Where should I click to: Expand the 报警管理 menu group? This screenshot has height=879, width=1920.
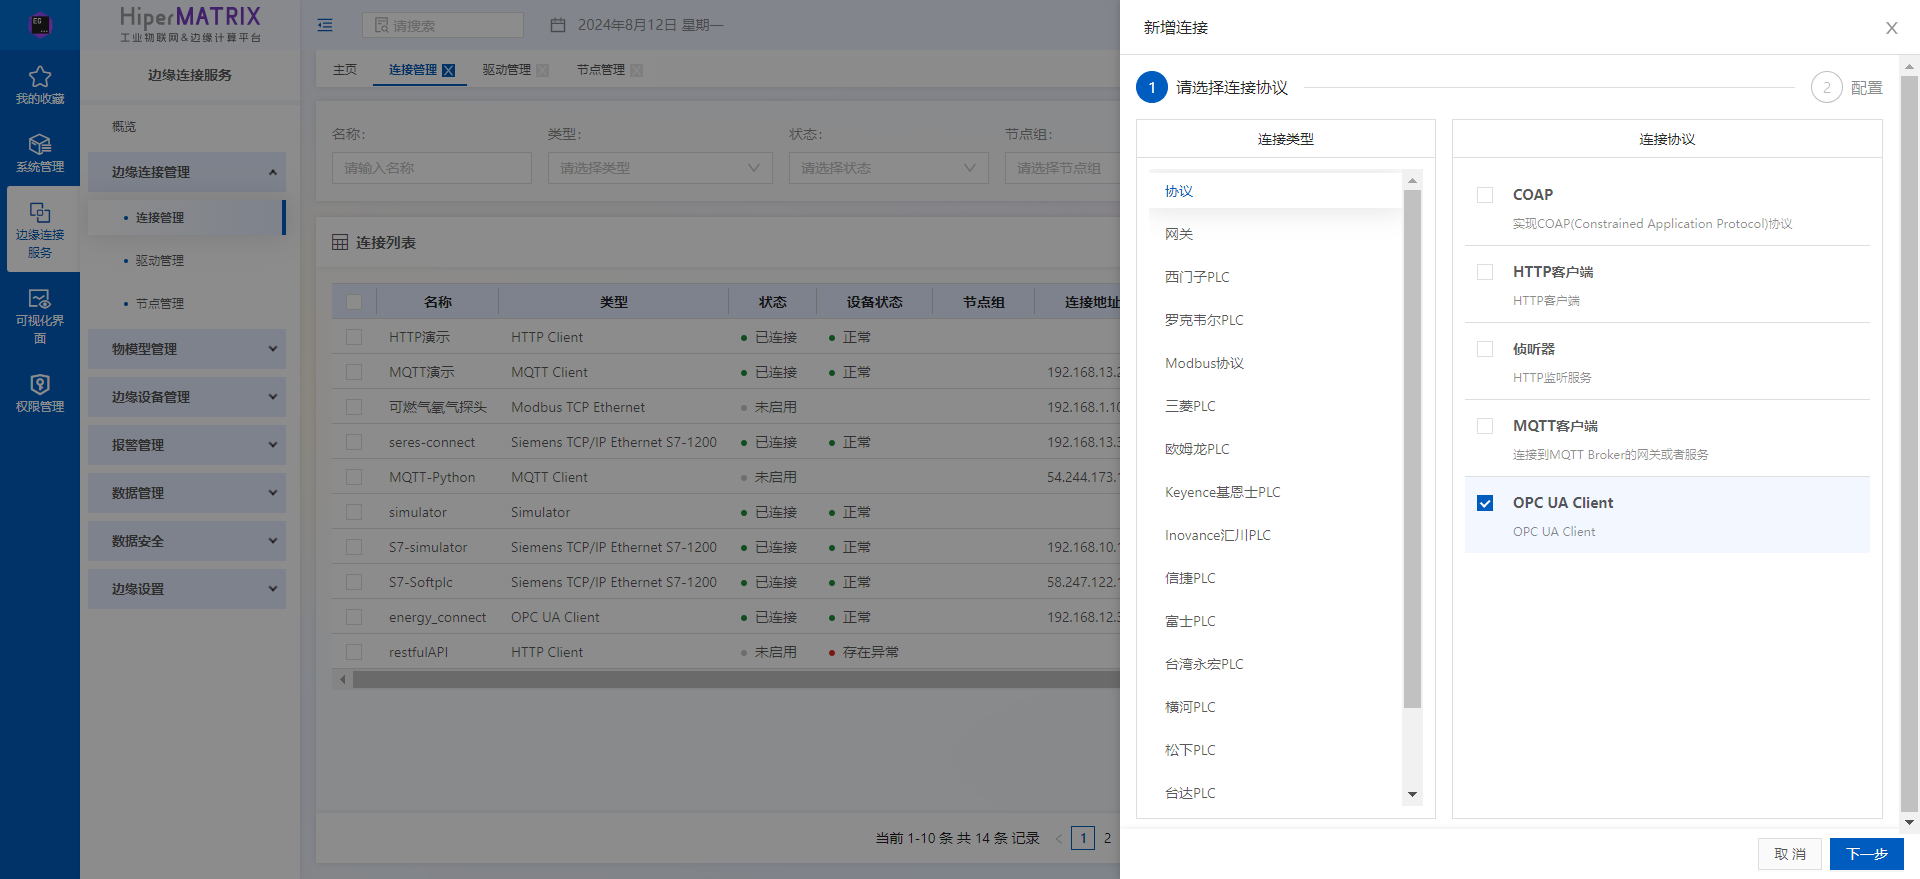click(x=187, y=445)
